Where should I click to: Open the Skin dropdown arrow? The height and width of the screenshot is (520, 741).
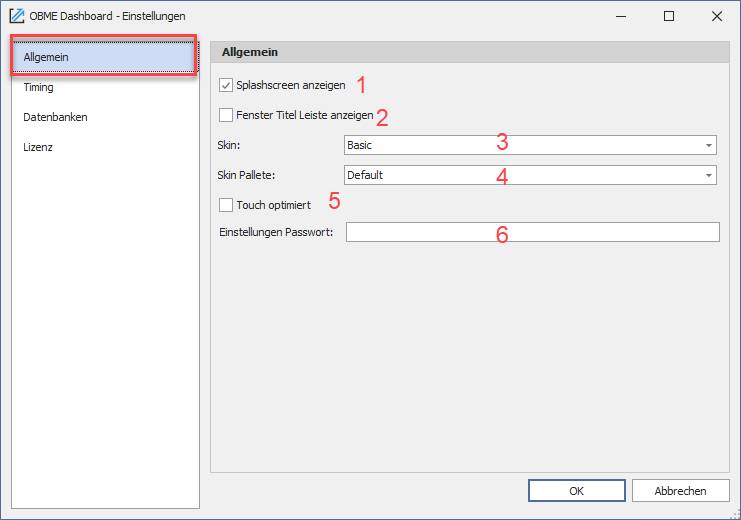pos(708,145)
